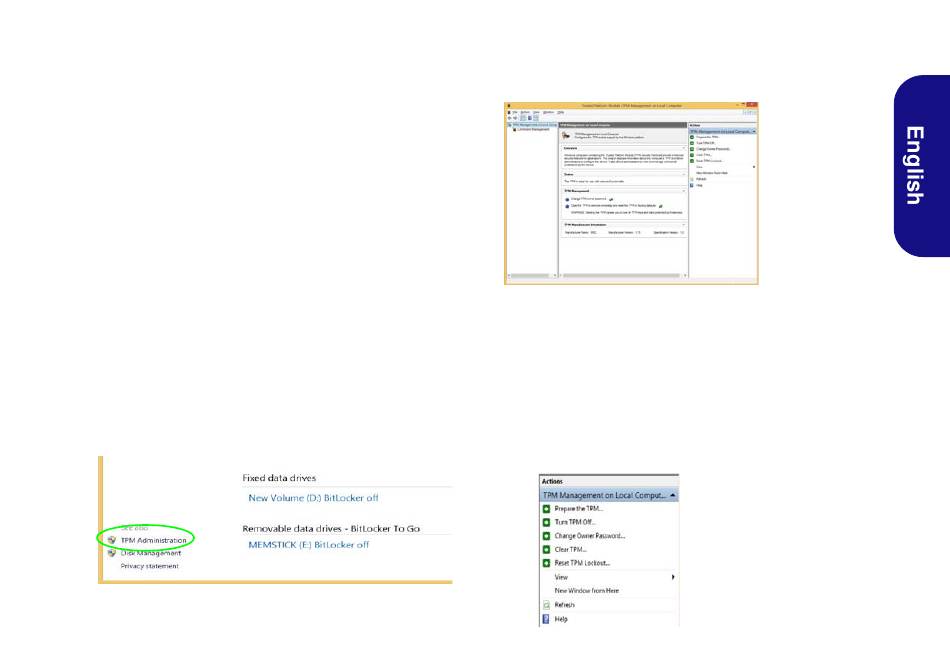Viewport: 950px width, 669px height.
Task: Click the shield icon beside Disk Management
Action: [111, 553]
